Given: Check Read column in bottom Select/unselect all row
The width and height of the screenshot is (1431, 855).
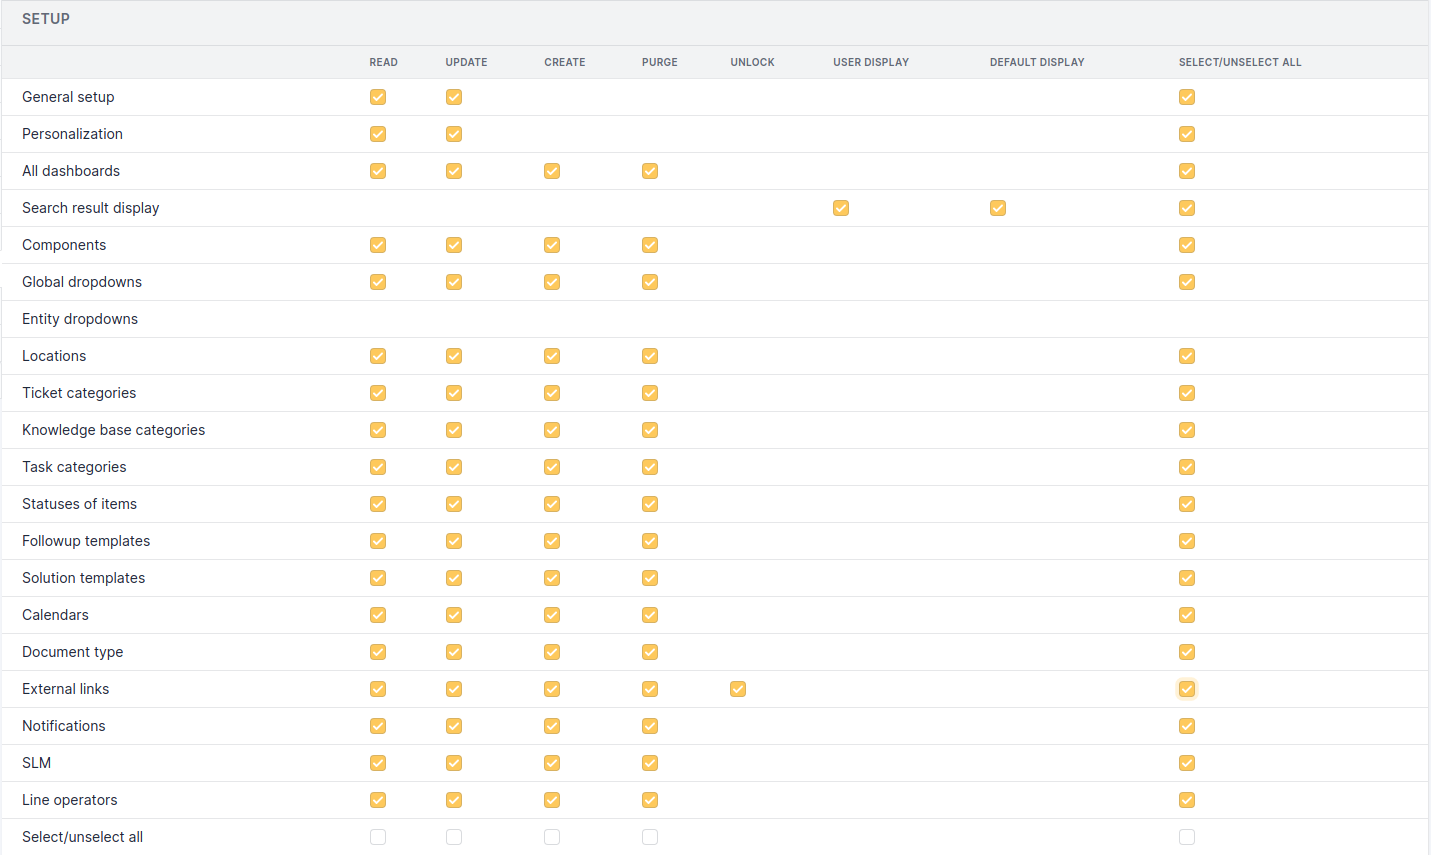Looking at the screenshot, I should 378,837.
